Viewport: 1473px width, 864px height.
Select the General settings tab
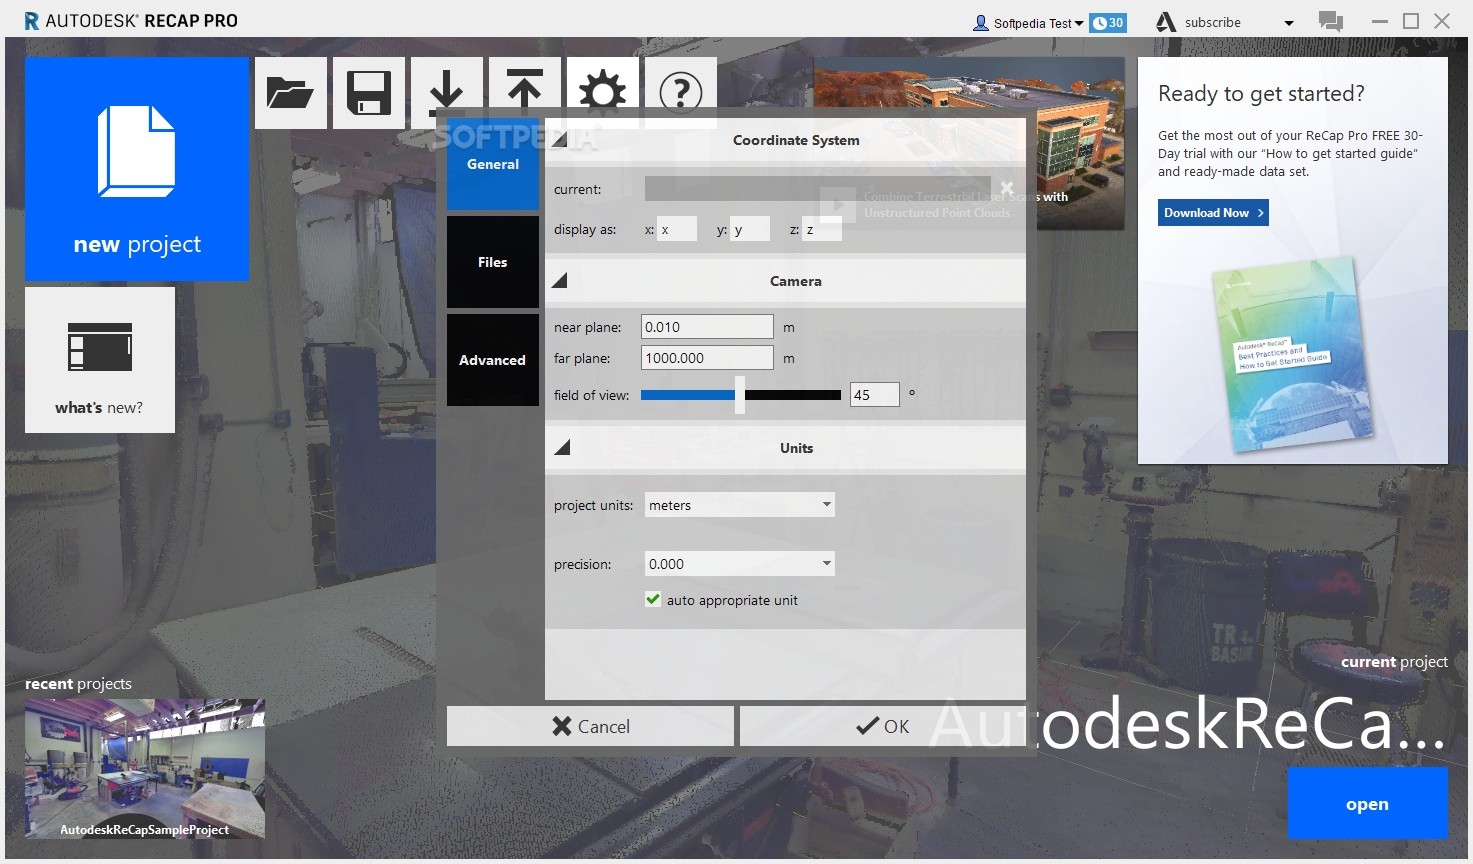(x=493, y=164)
